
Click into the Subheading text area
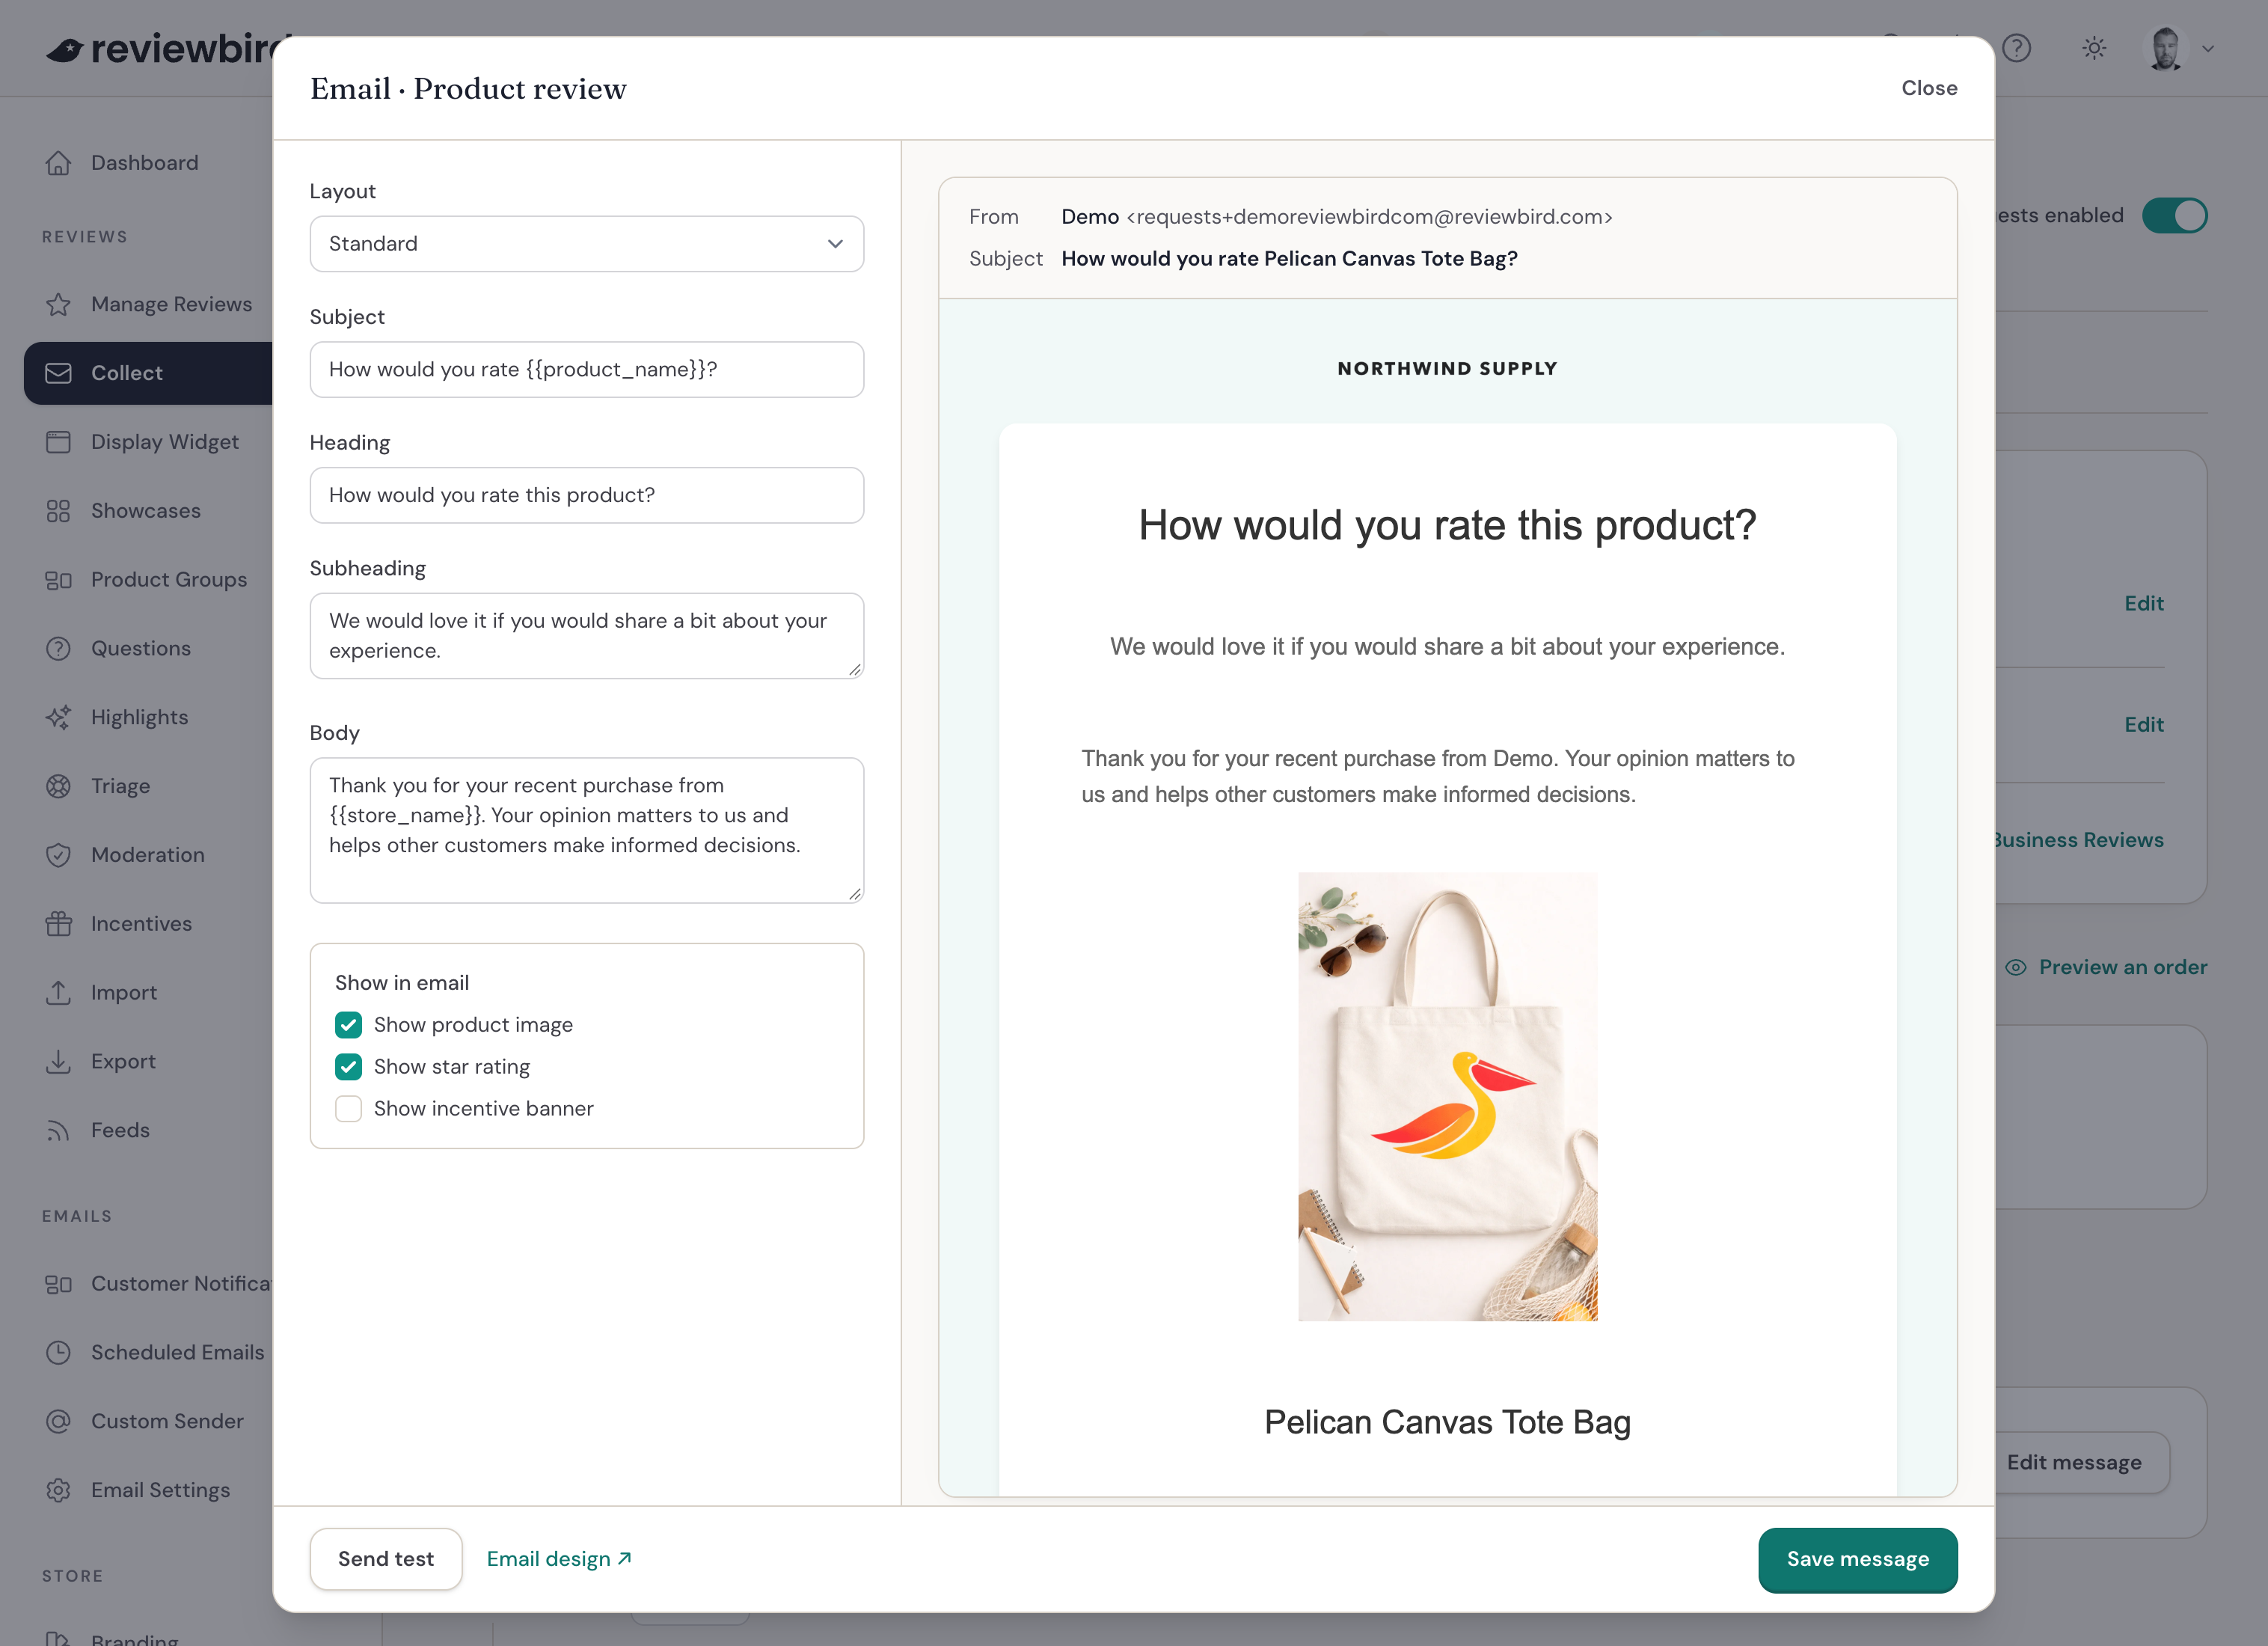pyautogui.click(x=587, y=636)
